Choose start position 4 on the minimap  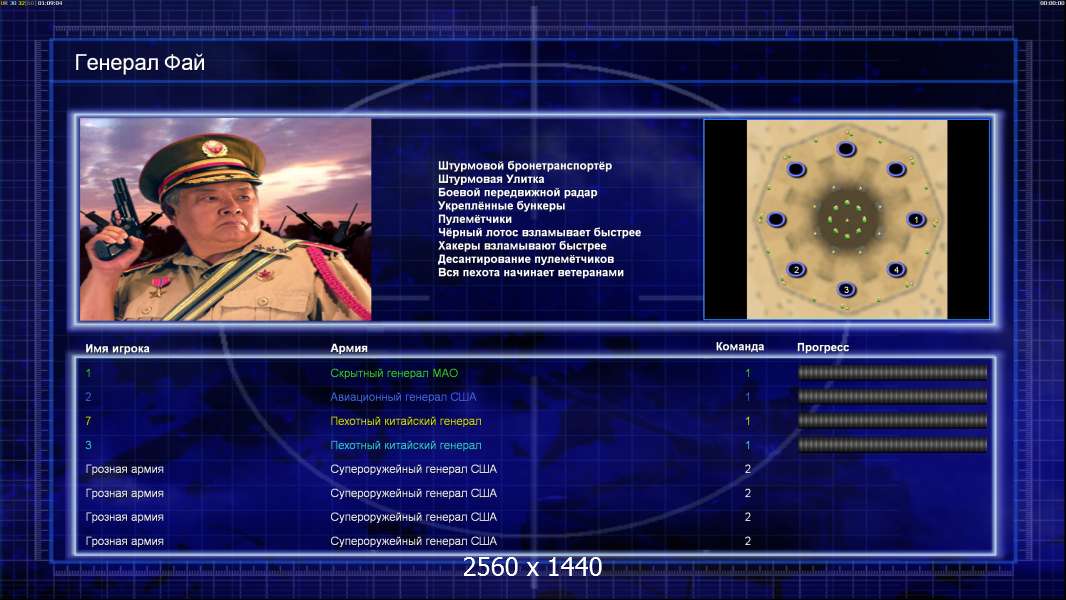pyautogui.click(x=896, y=269)
